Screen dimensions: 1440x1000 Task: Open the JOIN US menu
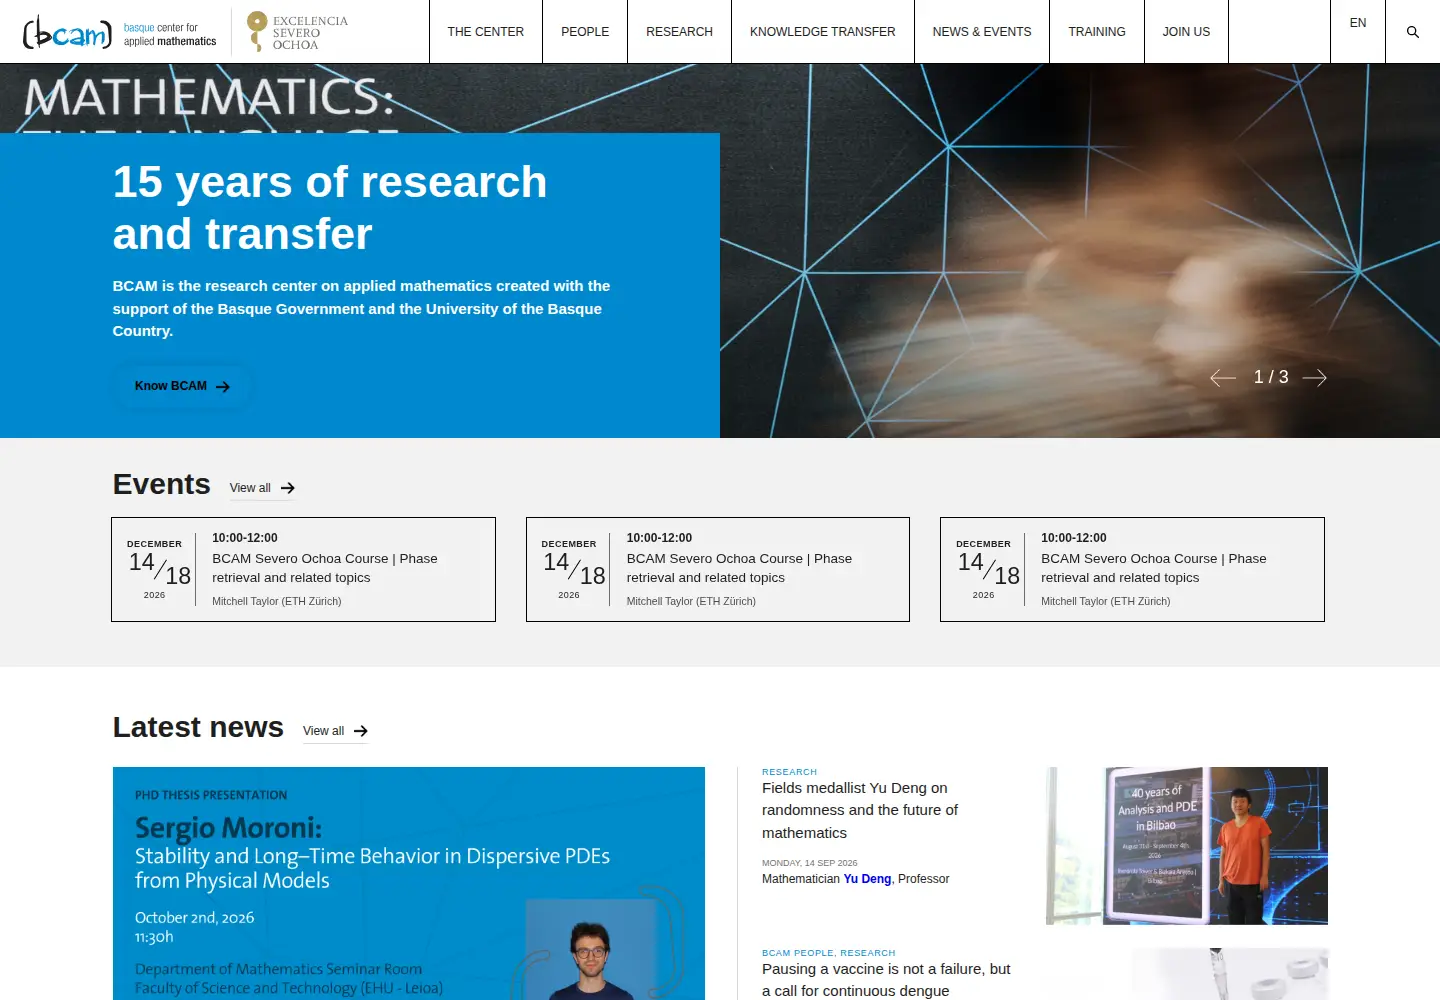pyautogui.click(x=1186, y=32)
